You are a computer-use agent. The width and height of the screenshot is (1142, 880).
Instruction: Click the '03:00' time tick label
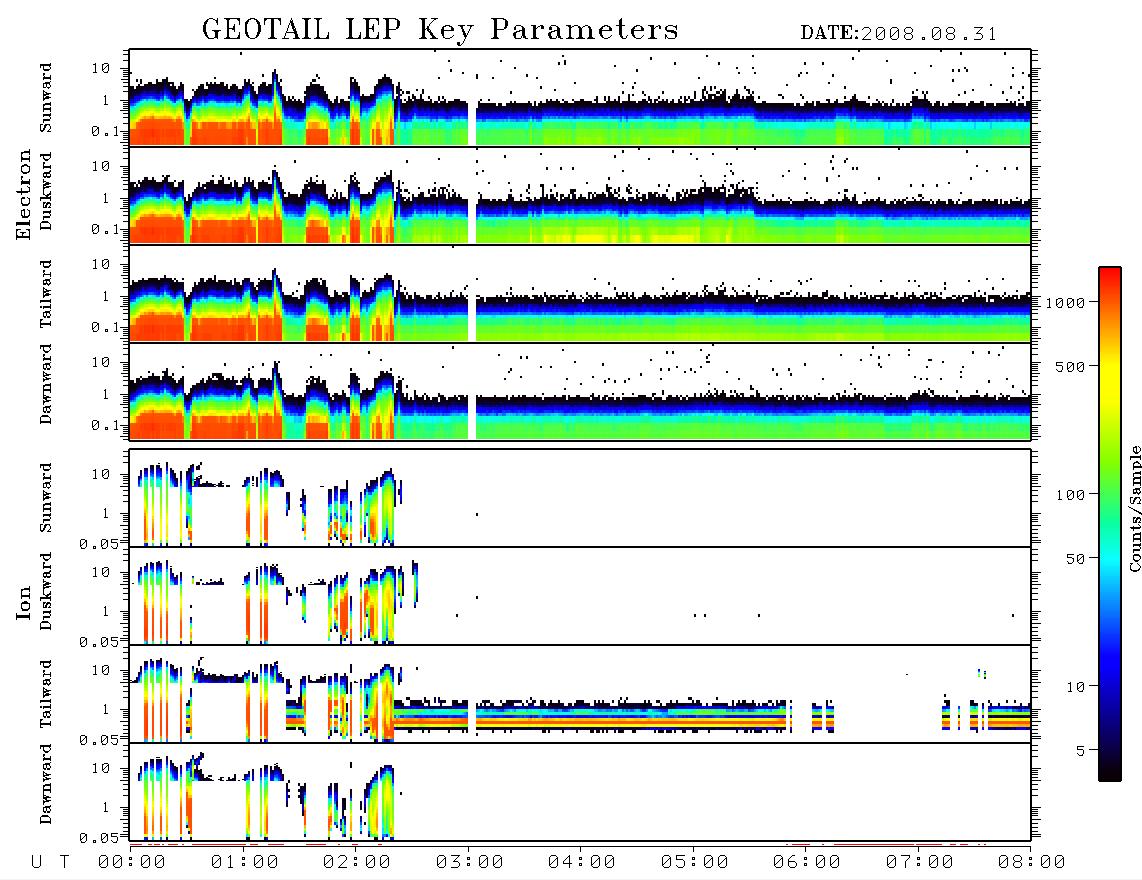pos(470,863)
